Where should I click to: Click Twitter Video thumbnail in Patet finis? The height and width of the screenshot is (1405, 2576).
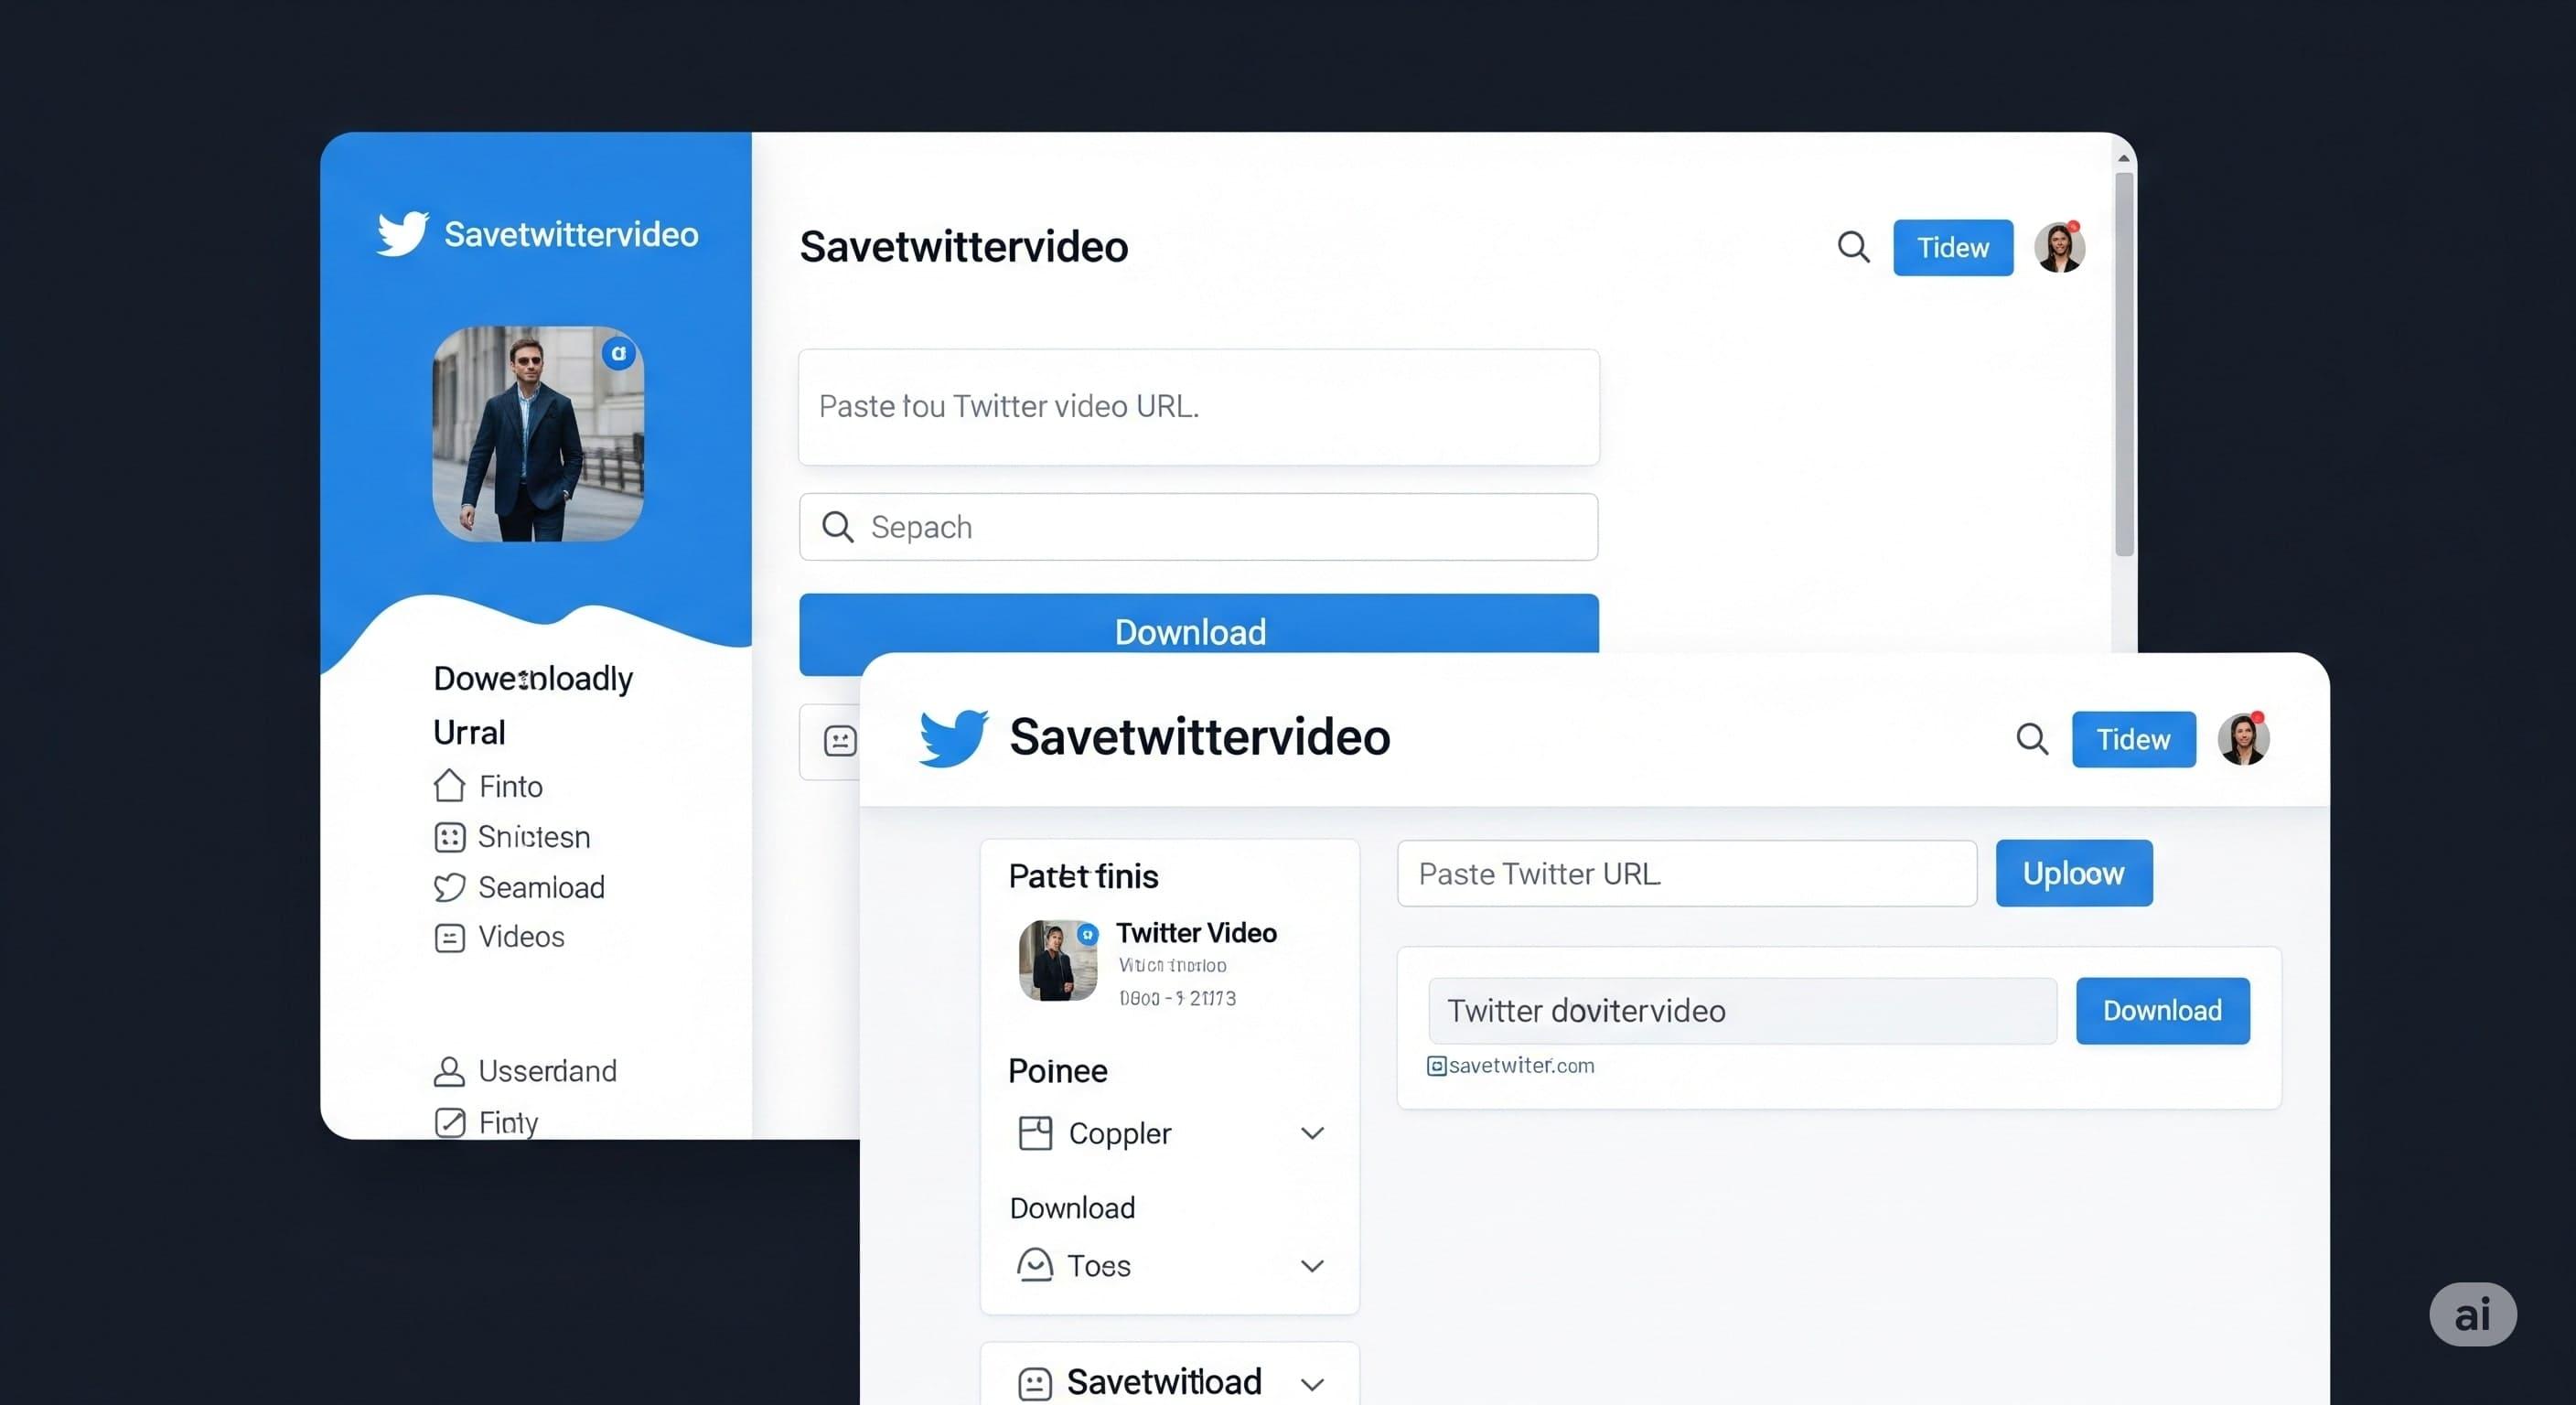tap(1058, 961)
